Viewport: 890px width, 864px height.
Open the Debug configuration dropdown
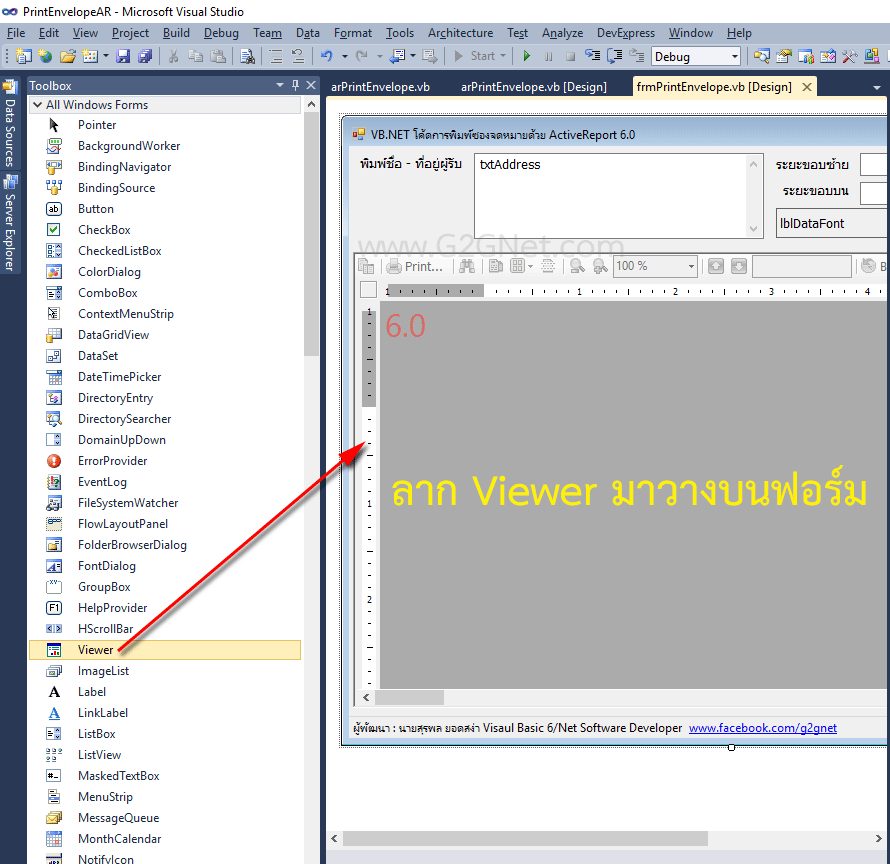[x=734, y=57]
